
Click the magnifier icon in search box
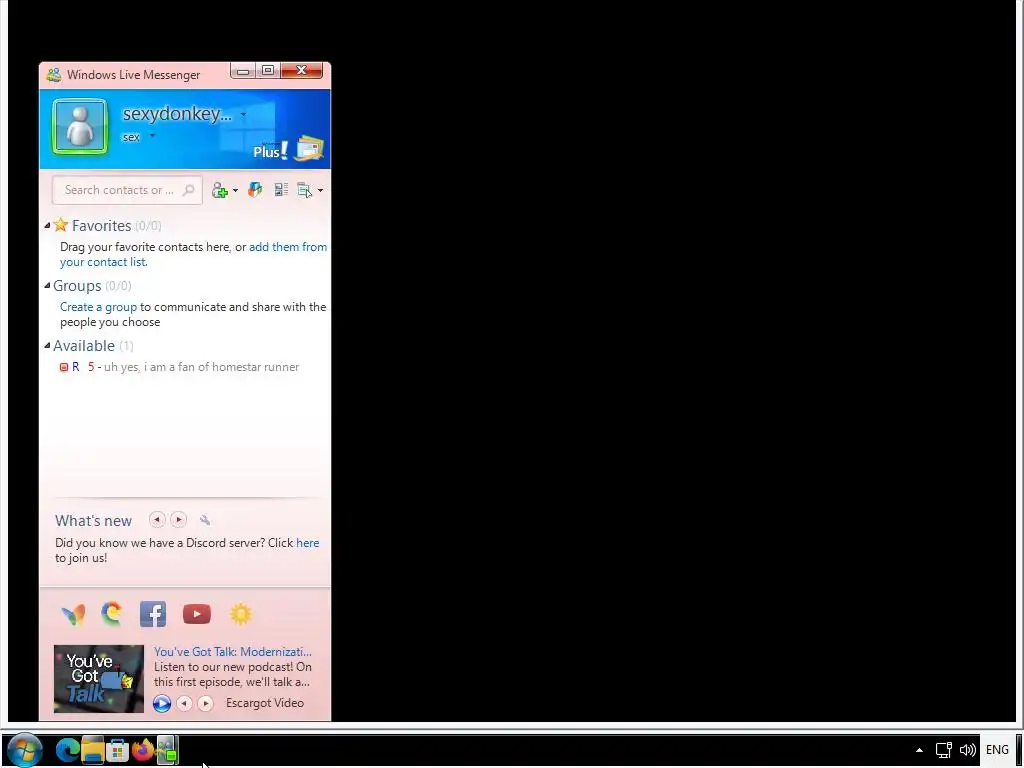coord(188,190)
